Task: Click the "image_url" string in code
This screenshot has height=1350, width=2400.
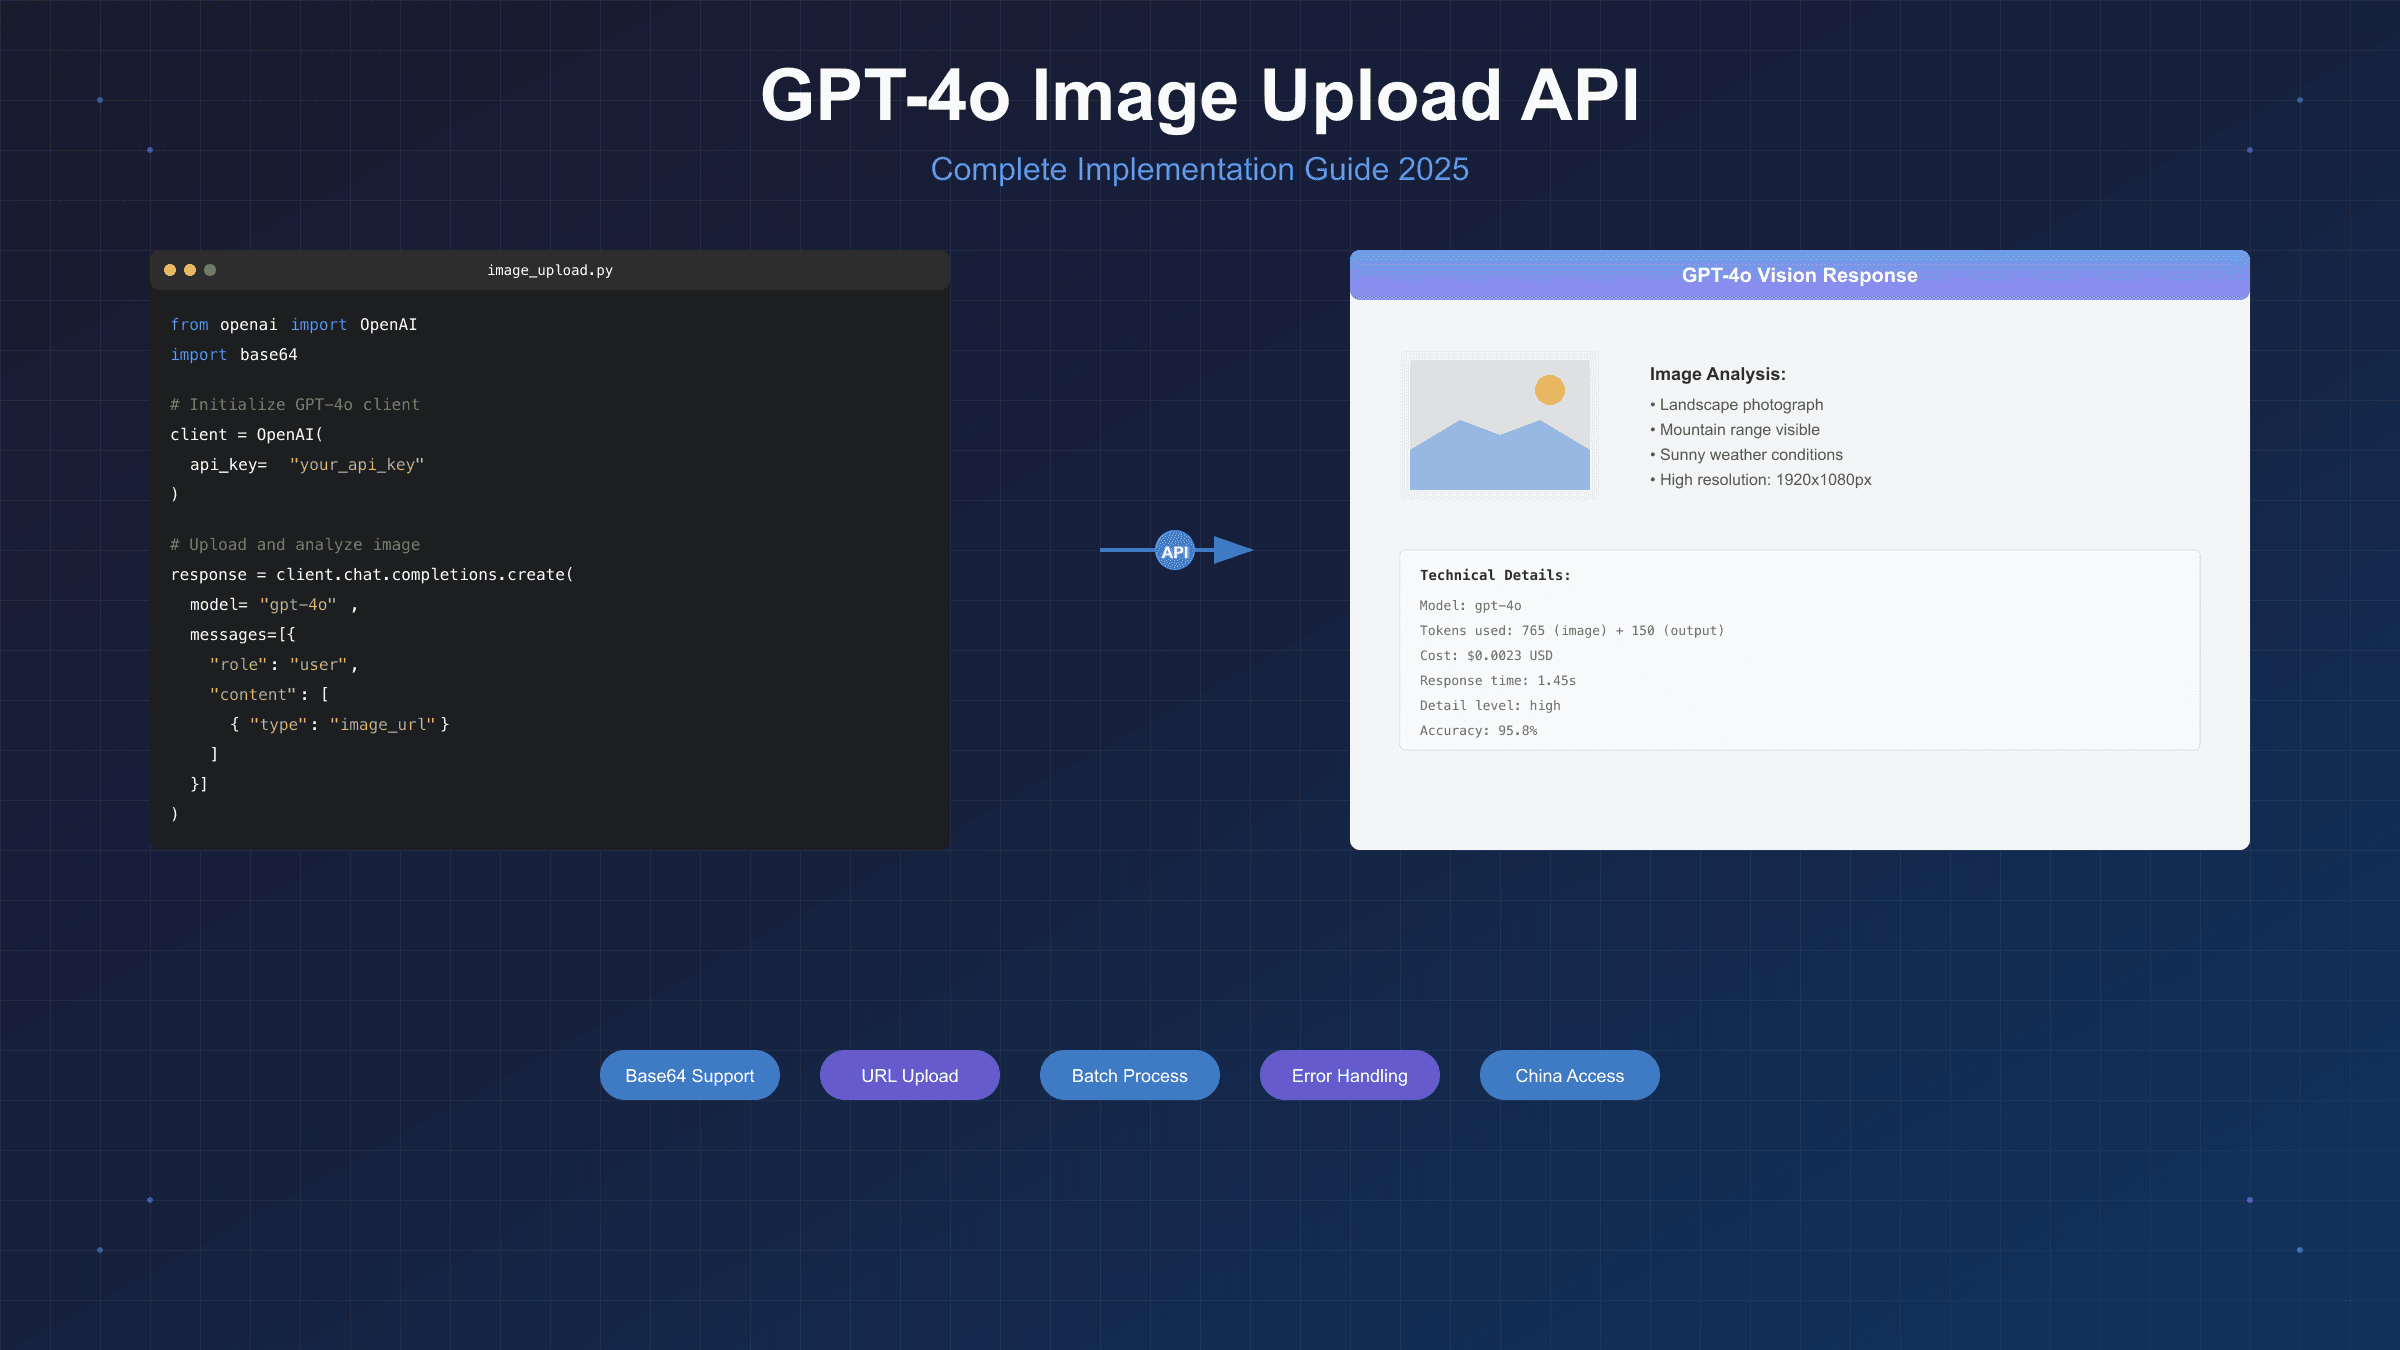Action: click(383, 724)
